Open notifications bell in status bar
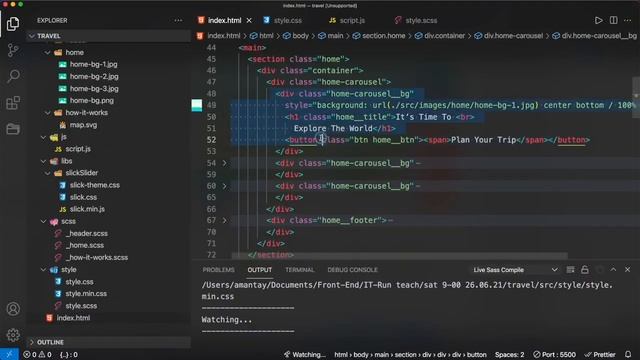 628,354
